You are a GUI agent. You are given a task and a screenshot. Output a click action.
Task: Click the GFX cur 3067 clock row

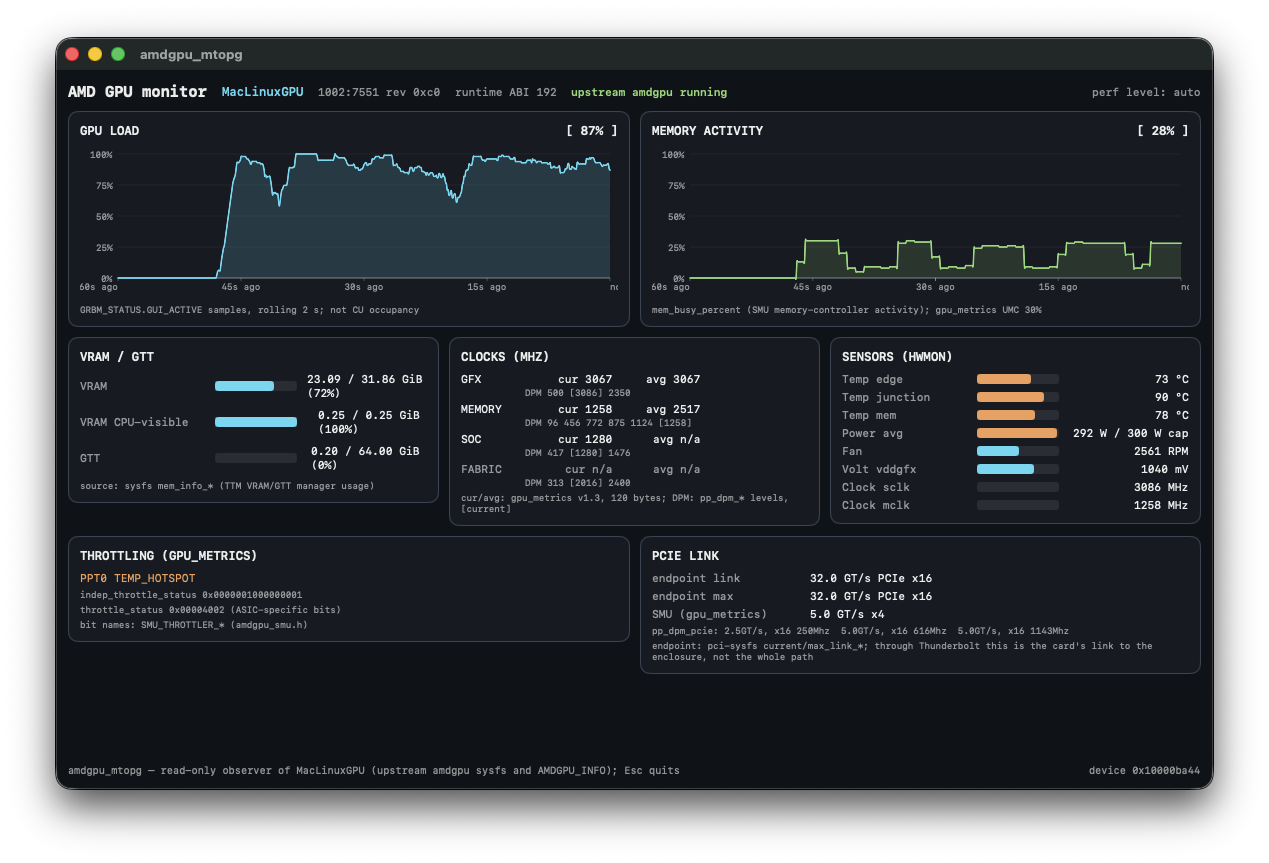pos(581,380)
